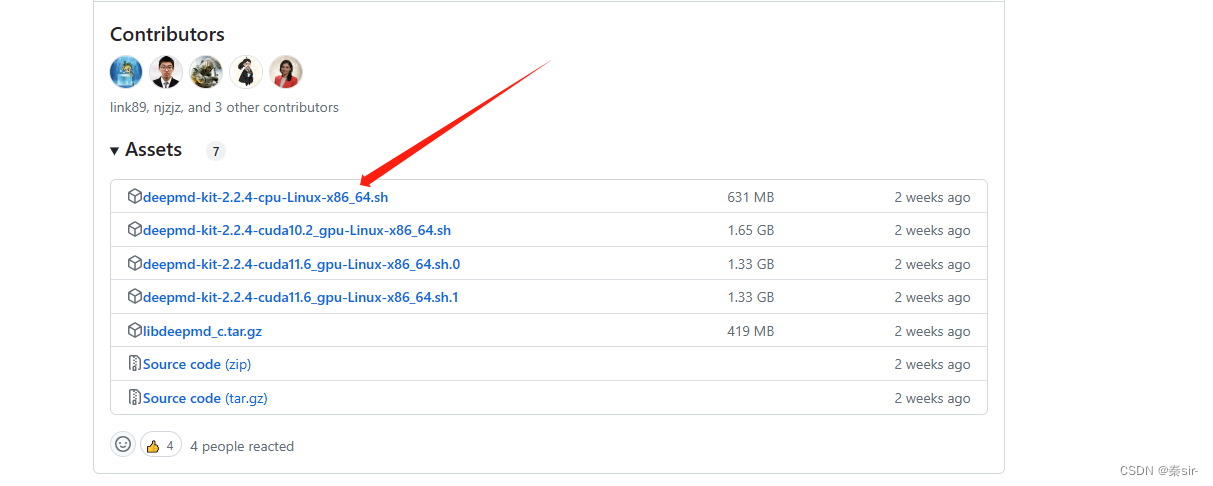Click the 1.65 GB size text
The width and height of the screenshot is (1213, 486).
750,231
